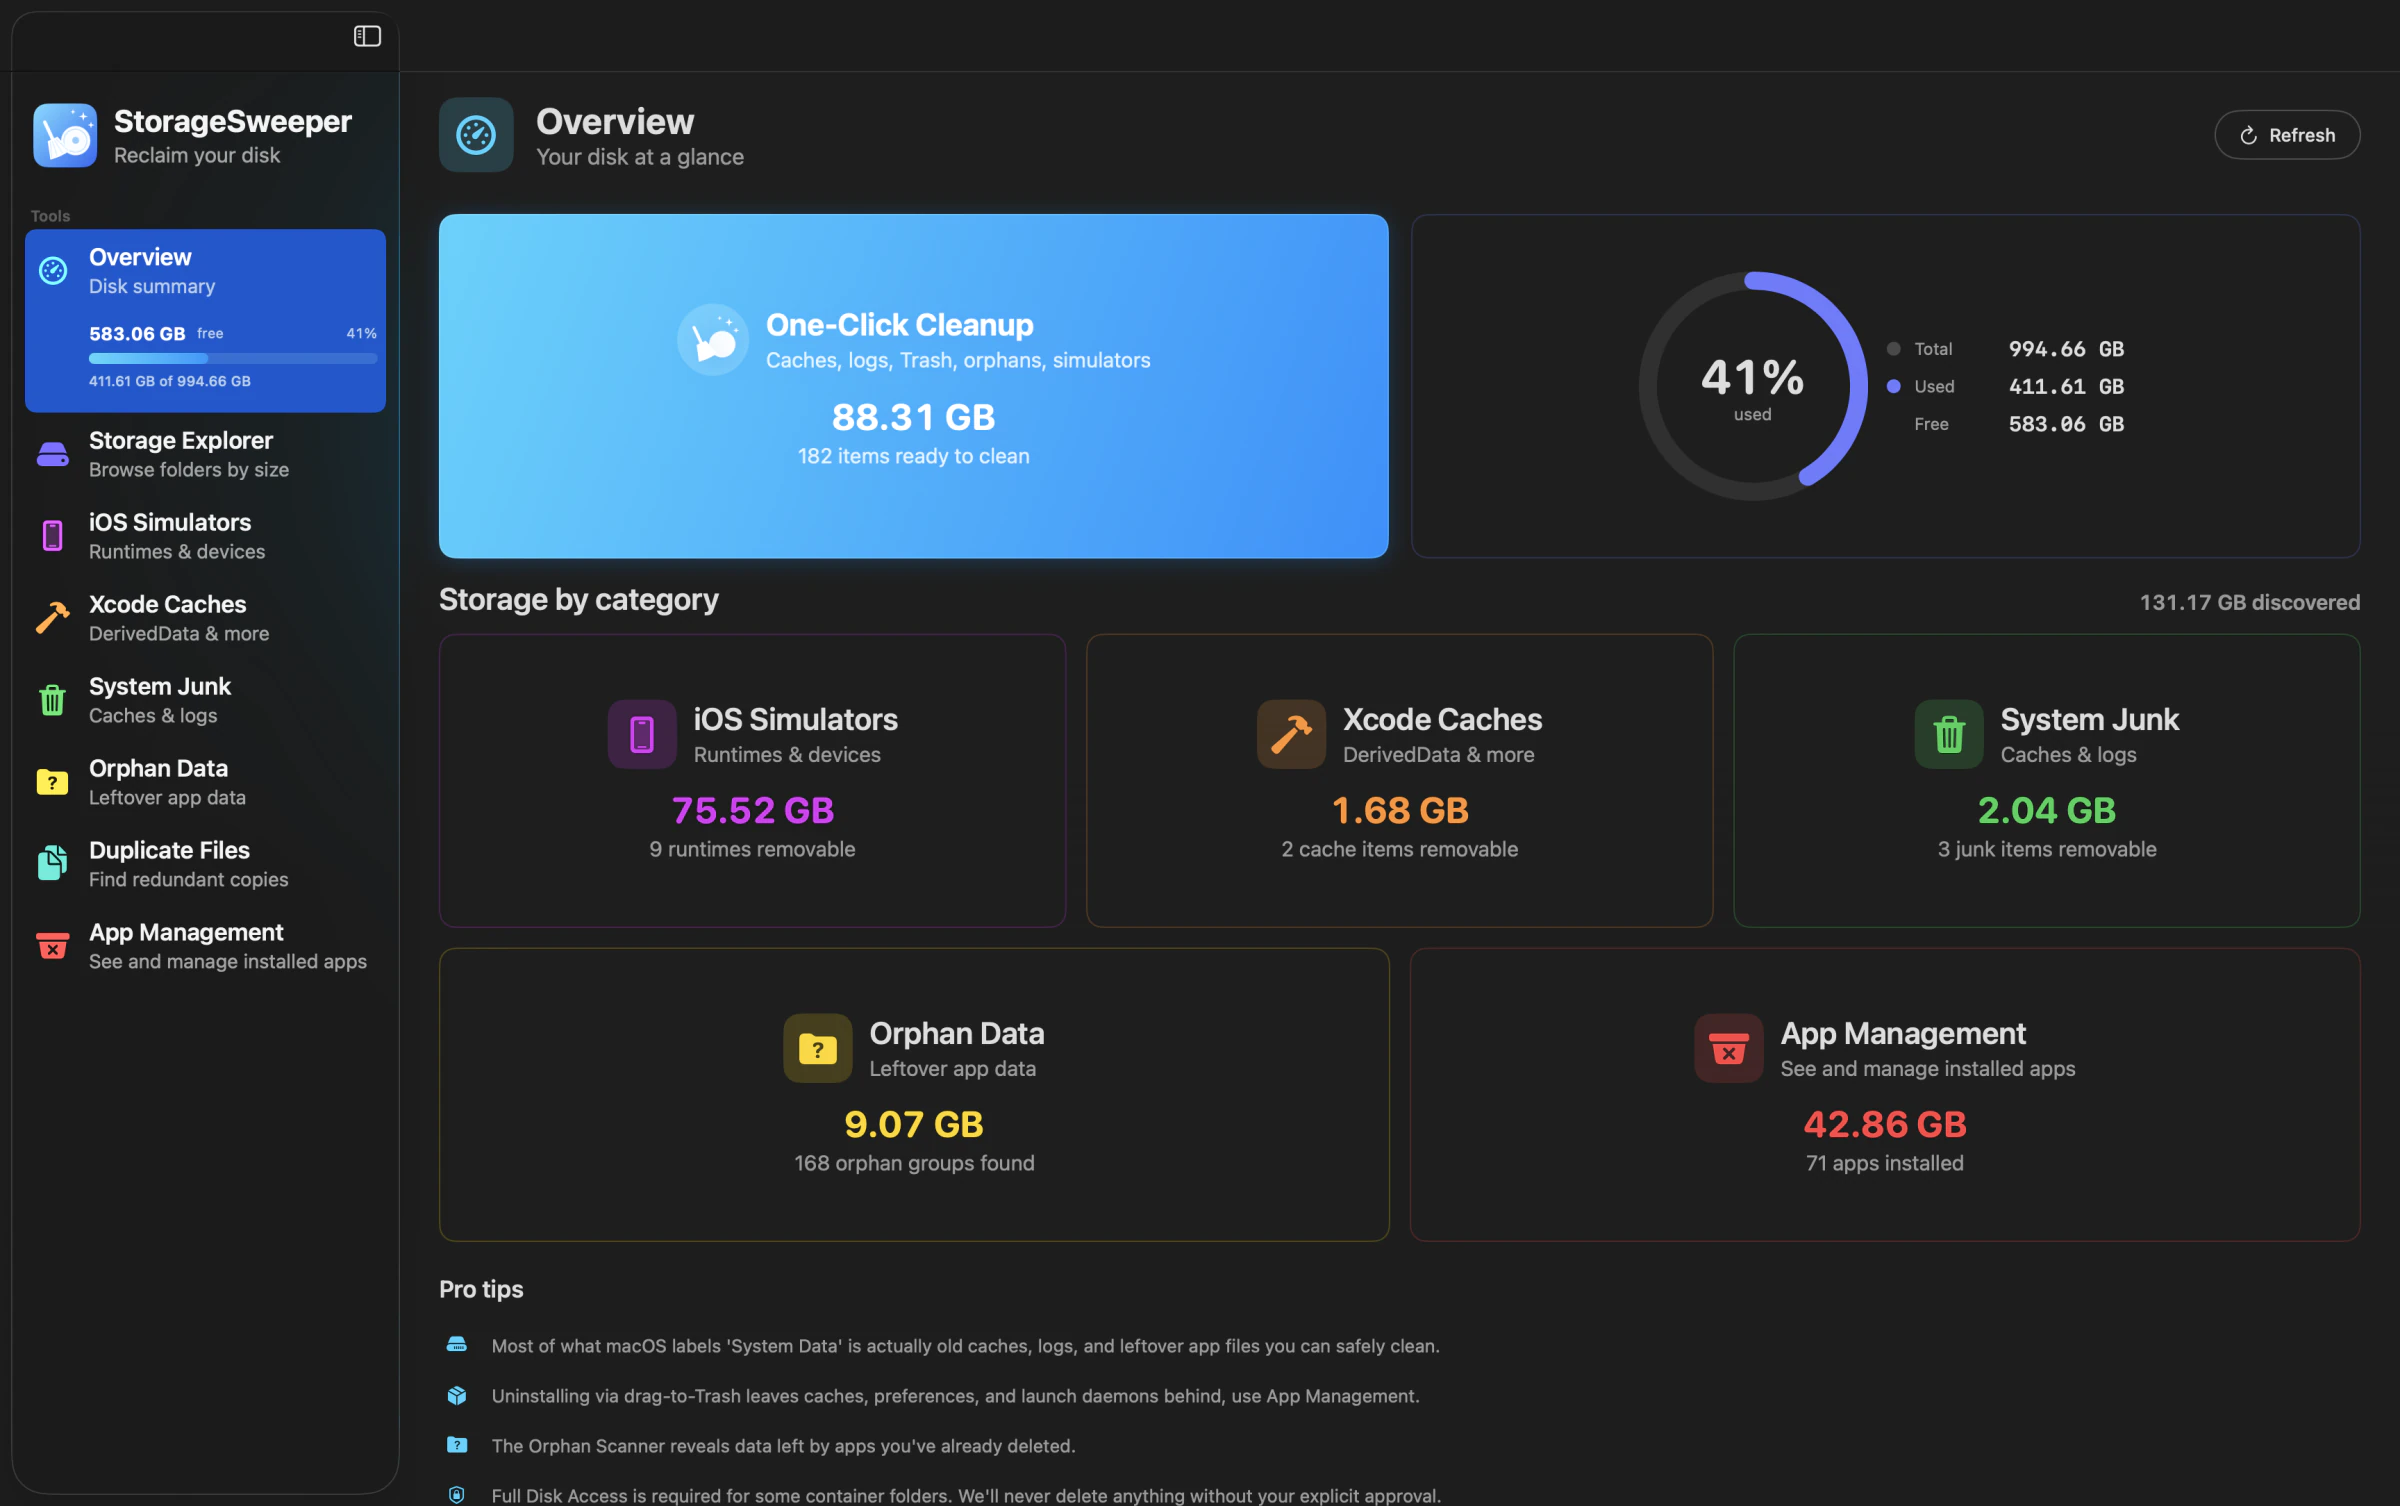
Task: Click the Storage Explorer drive icon
Action: [x=53, y=454]
